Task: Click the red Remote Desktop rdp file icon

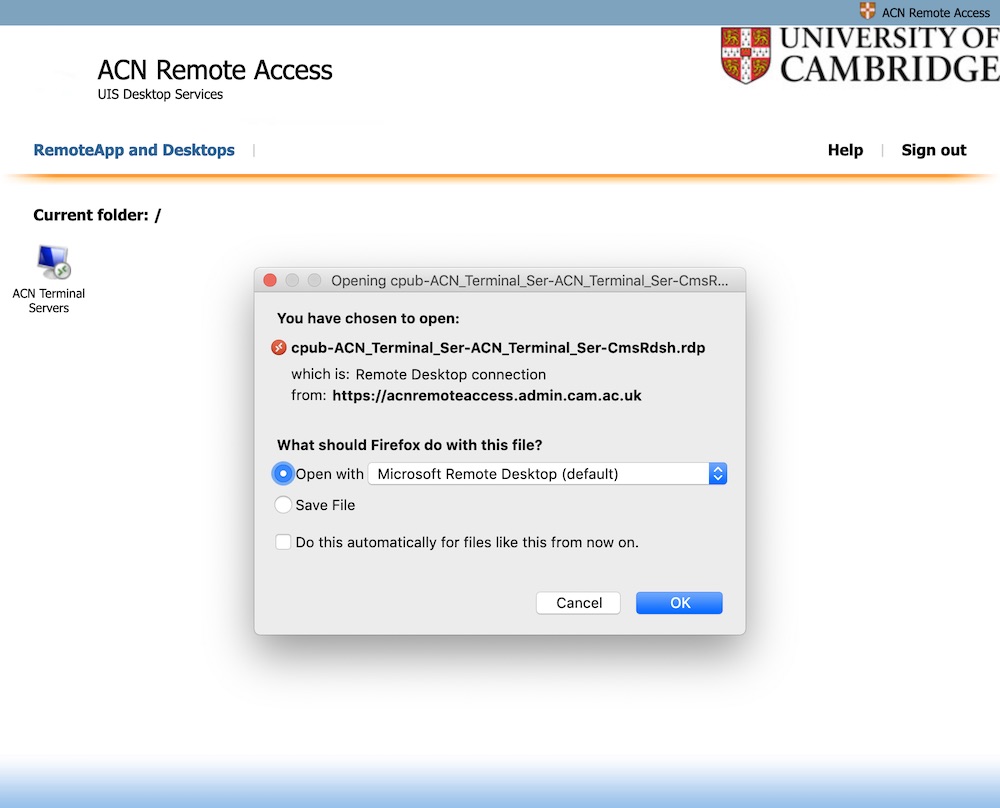Action: [x=279, y=348]
